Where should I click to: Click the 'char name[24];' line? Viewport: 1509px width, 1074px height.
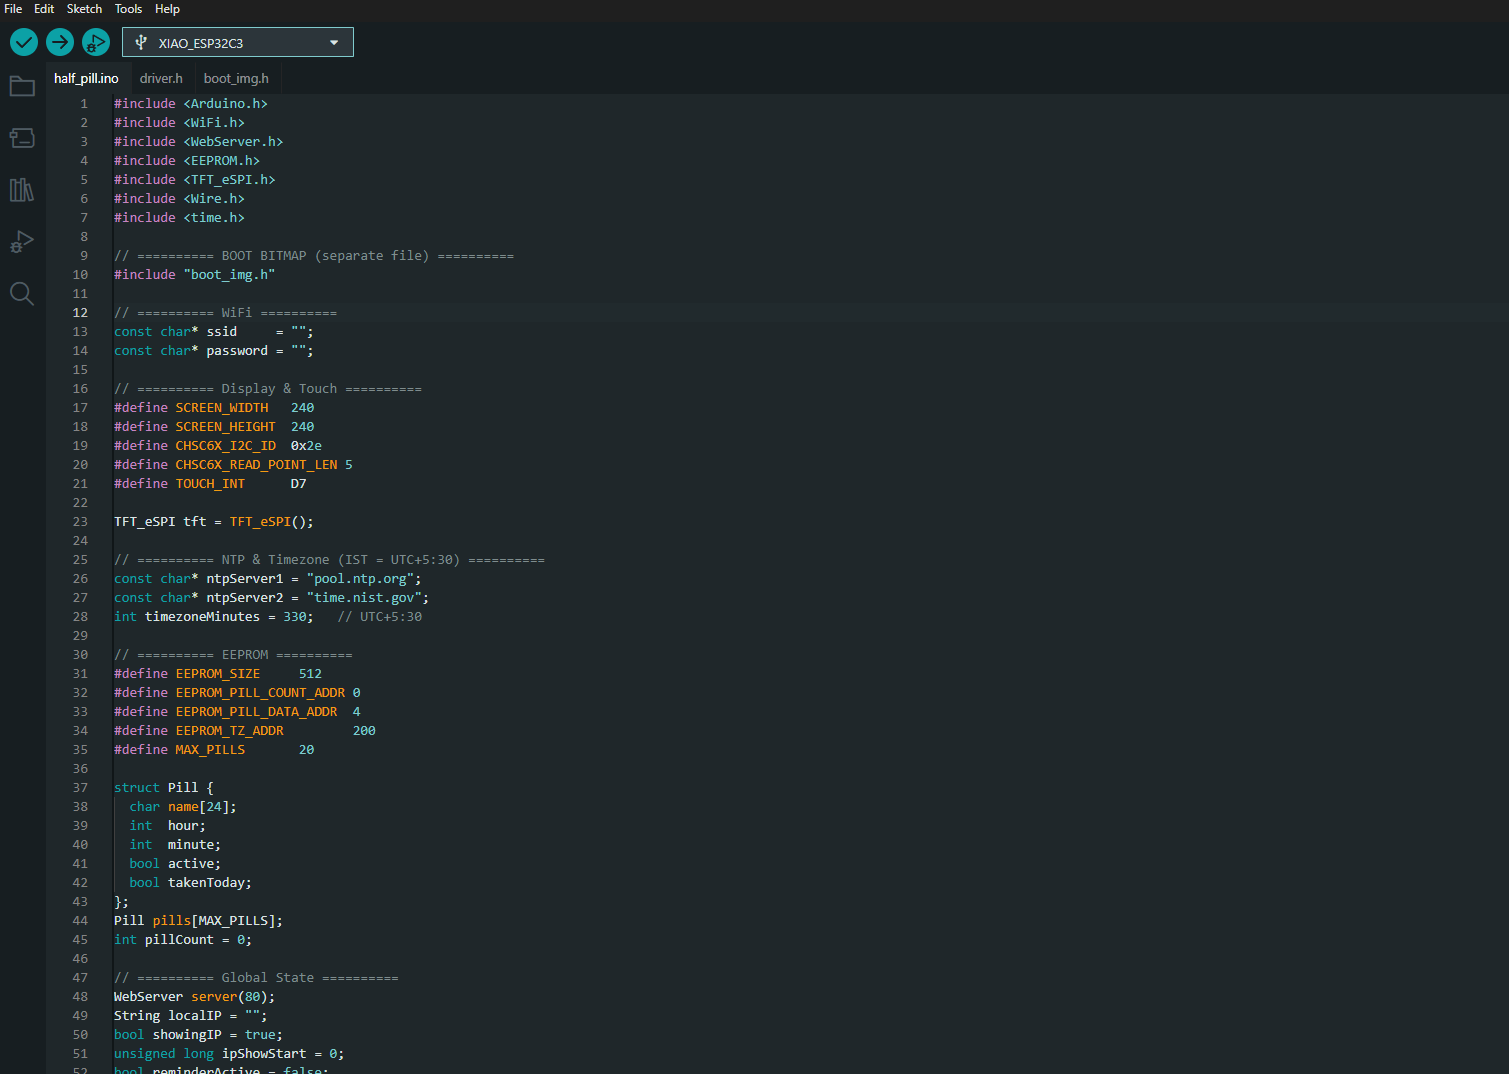[183, 807]
